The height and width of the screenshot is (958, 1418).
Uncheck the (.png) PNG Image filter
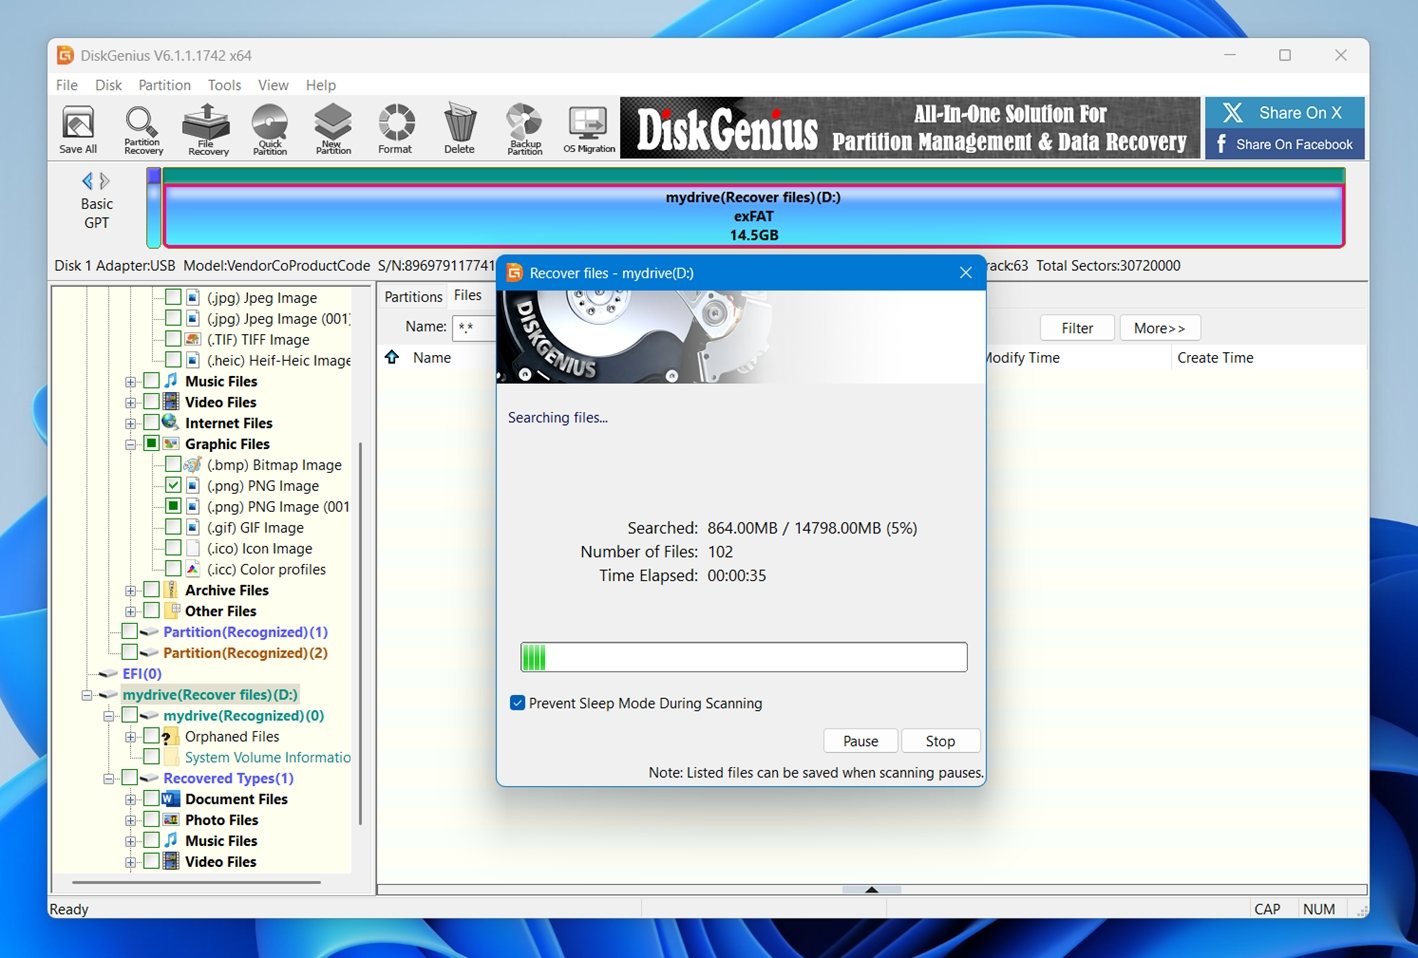click(172, 485)
